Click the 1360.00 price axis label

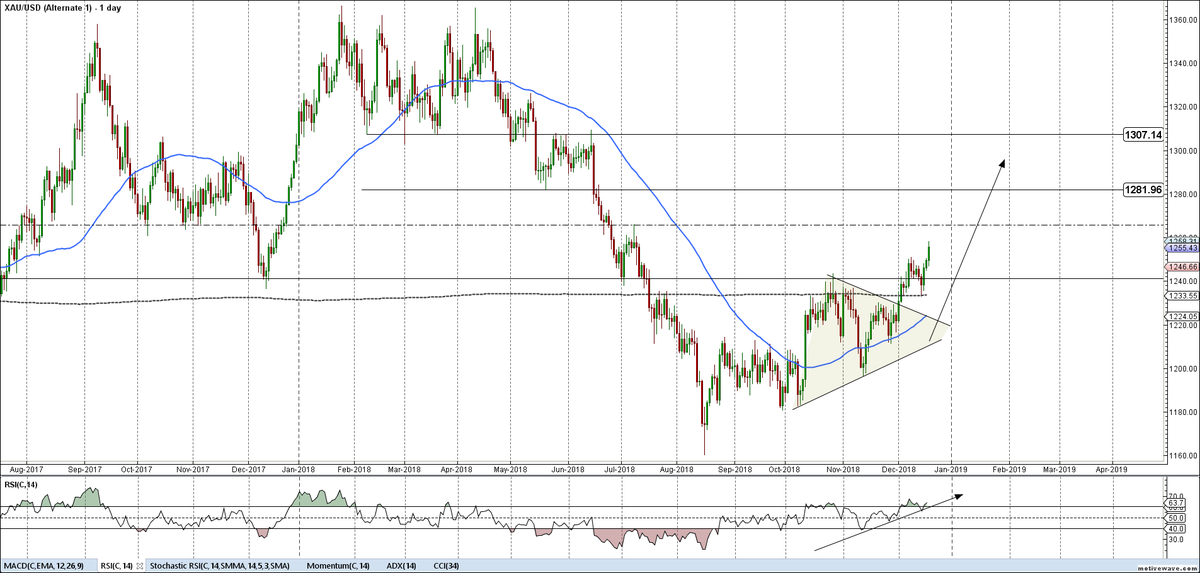coord(1181,19)
